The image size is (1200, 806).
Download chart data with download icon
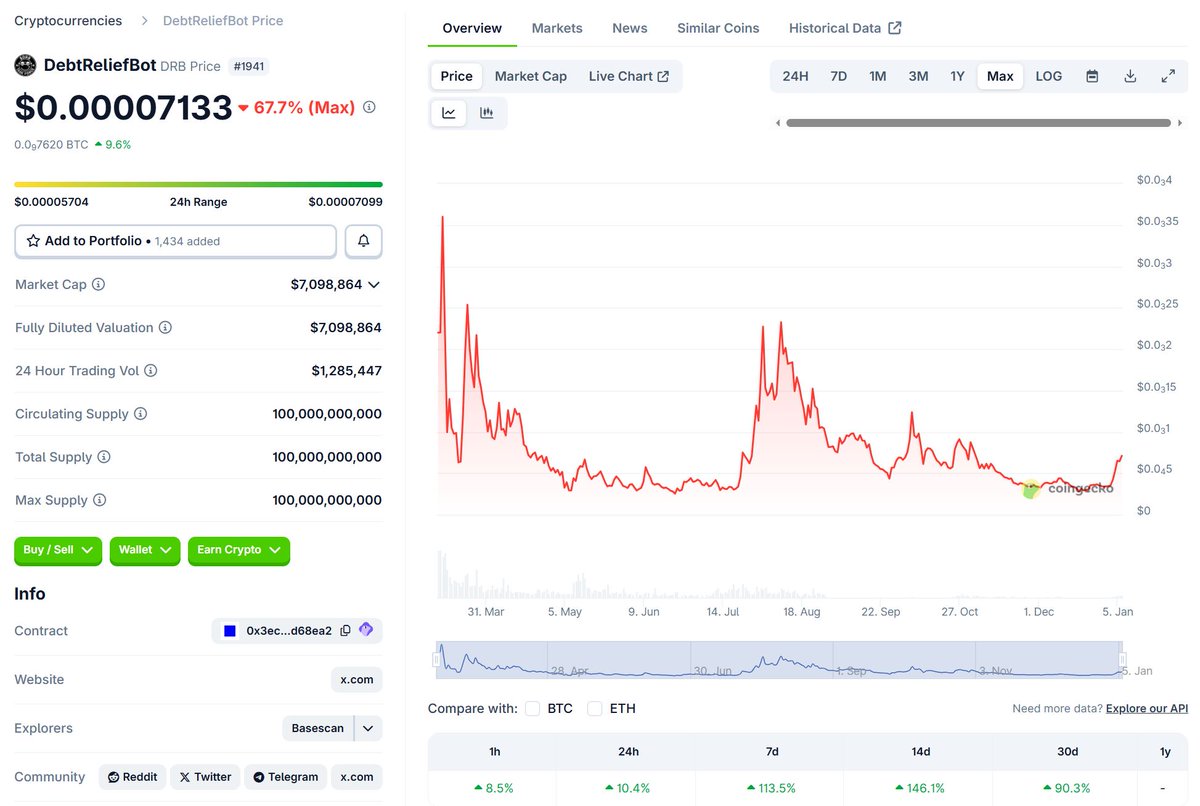click(x=1130, y=76)
